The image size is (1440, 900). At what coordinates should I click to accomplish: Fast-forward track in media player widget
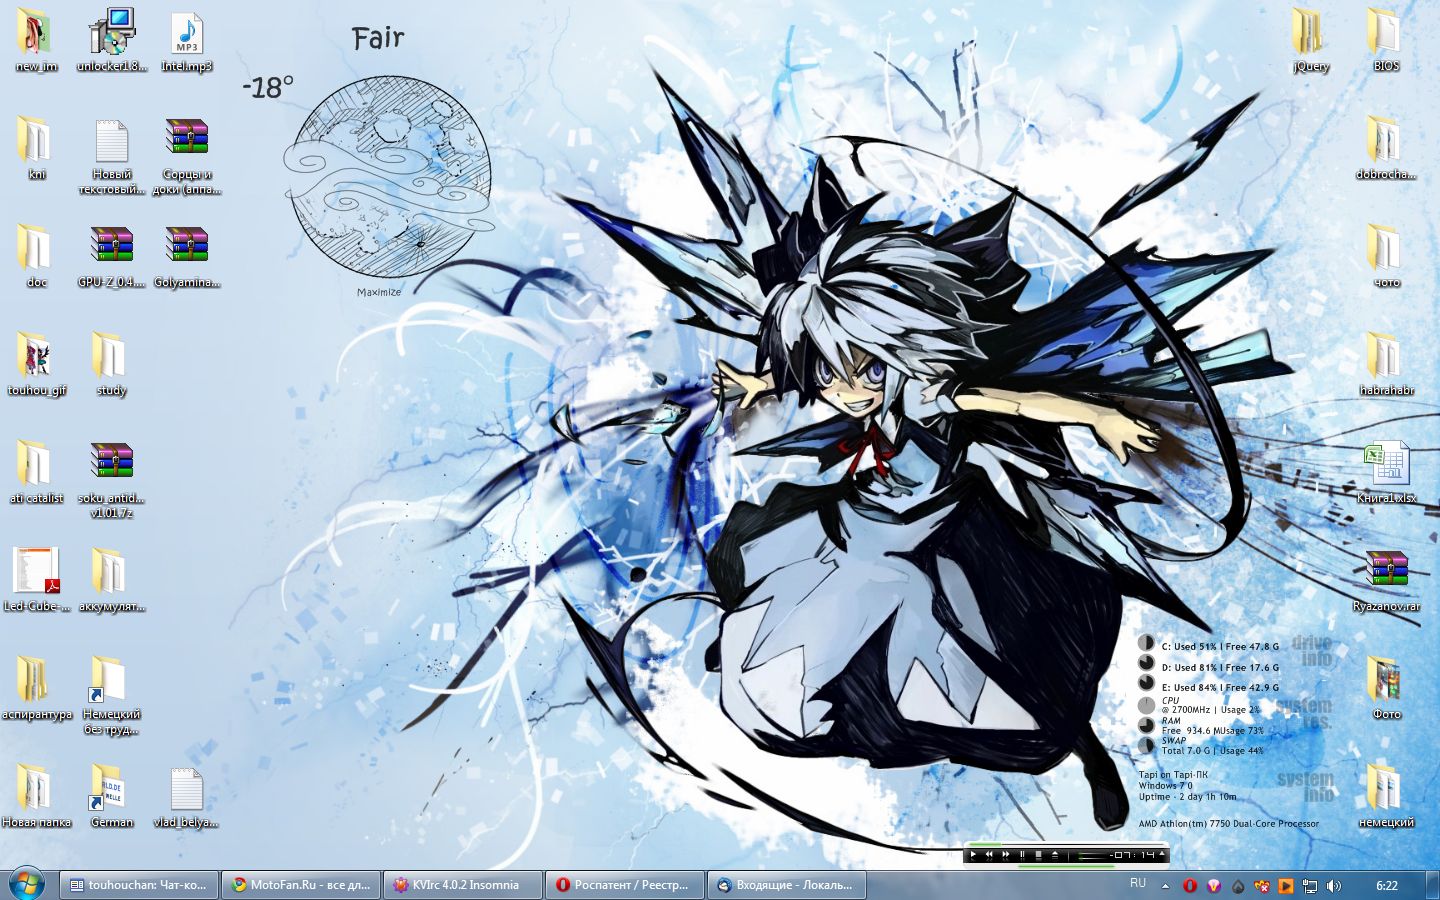click(1006, 855)
